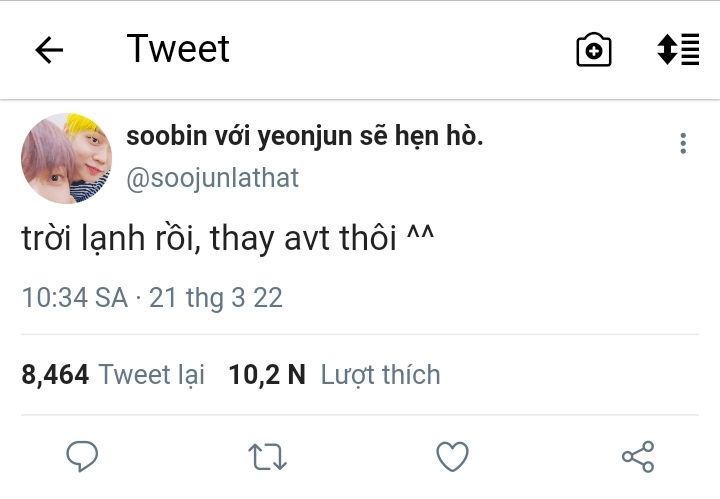Open the @soojunlathat handle
The height and width of the screenshot is (499, 720).
[x=212, y=179]
